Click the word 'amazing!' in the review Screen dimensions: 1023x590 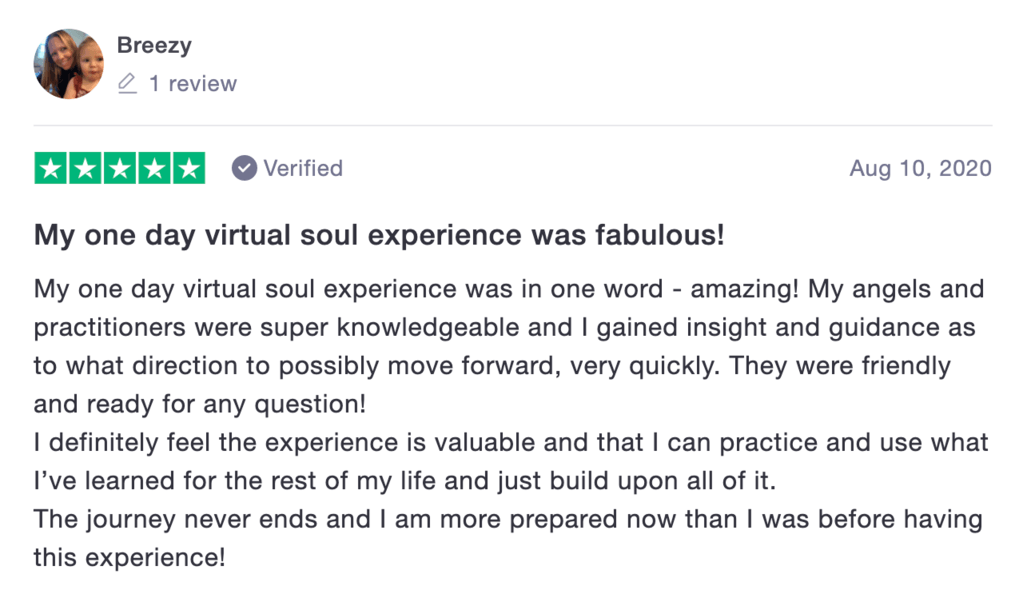click(744, 289)
